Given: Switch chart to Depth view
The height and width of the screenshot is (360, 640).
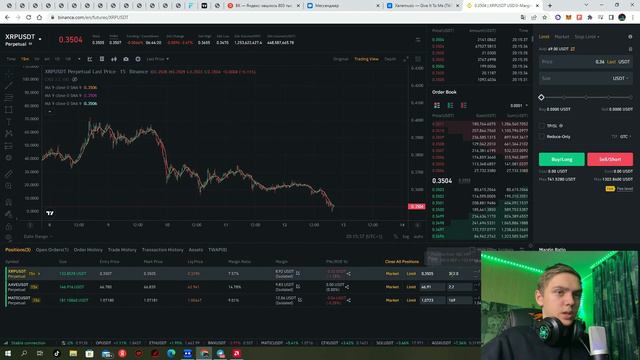Looking at the screenshot, I should coord(390,59).
